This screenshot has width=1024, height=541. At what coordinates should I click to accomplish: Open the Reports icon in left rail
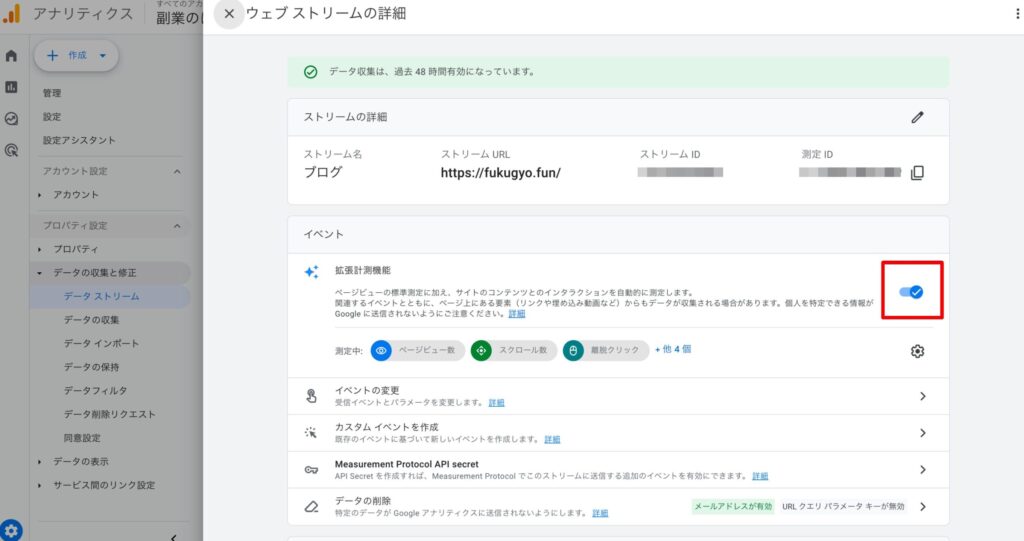[11, 87]
